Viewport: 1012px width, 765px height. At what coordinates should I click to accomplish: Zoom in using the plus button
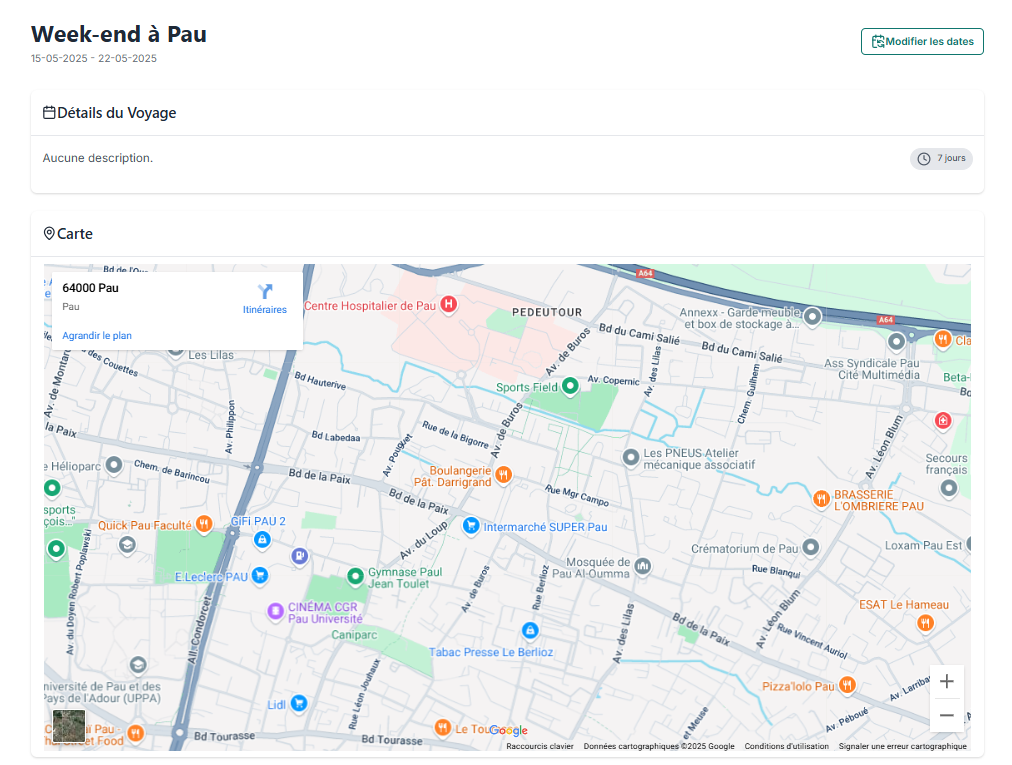tap(946, 680)
